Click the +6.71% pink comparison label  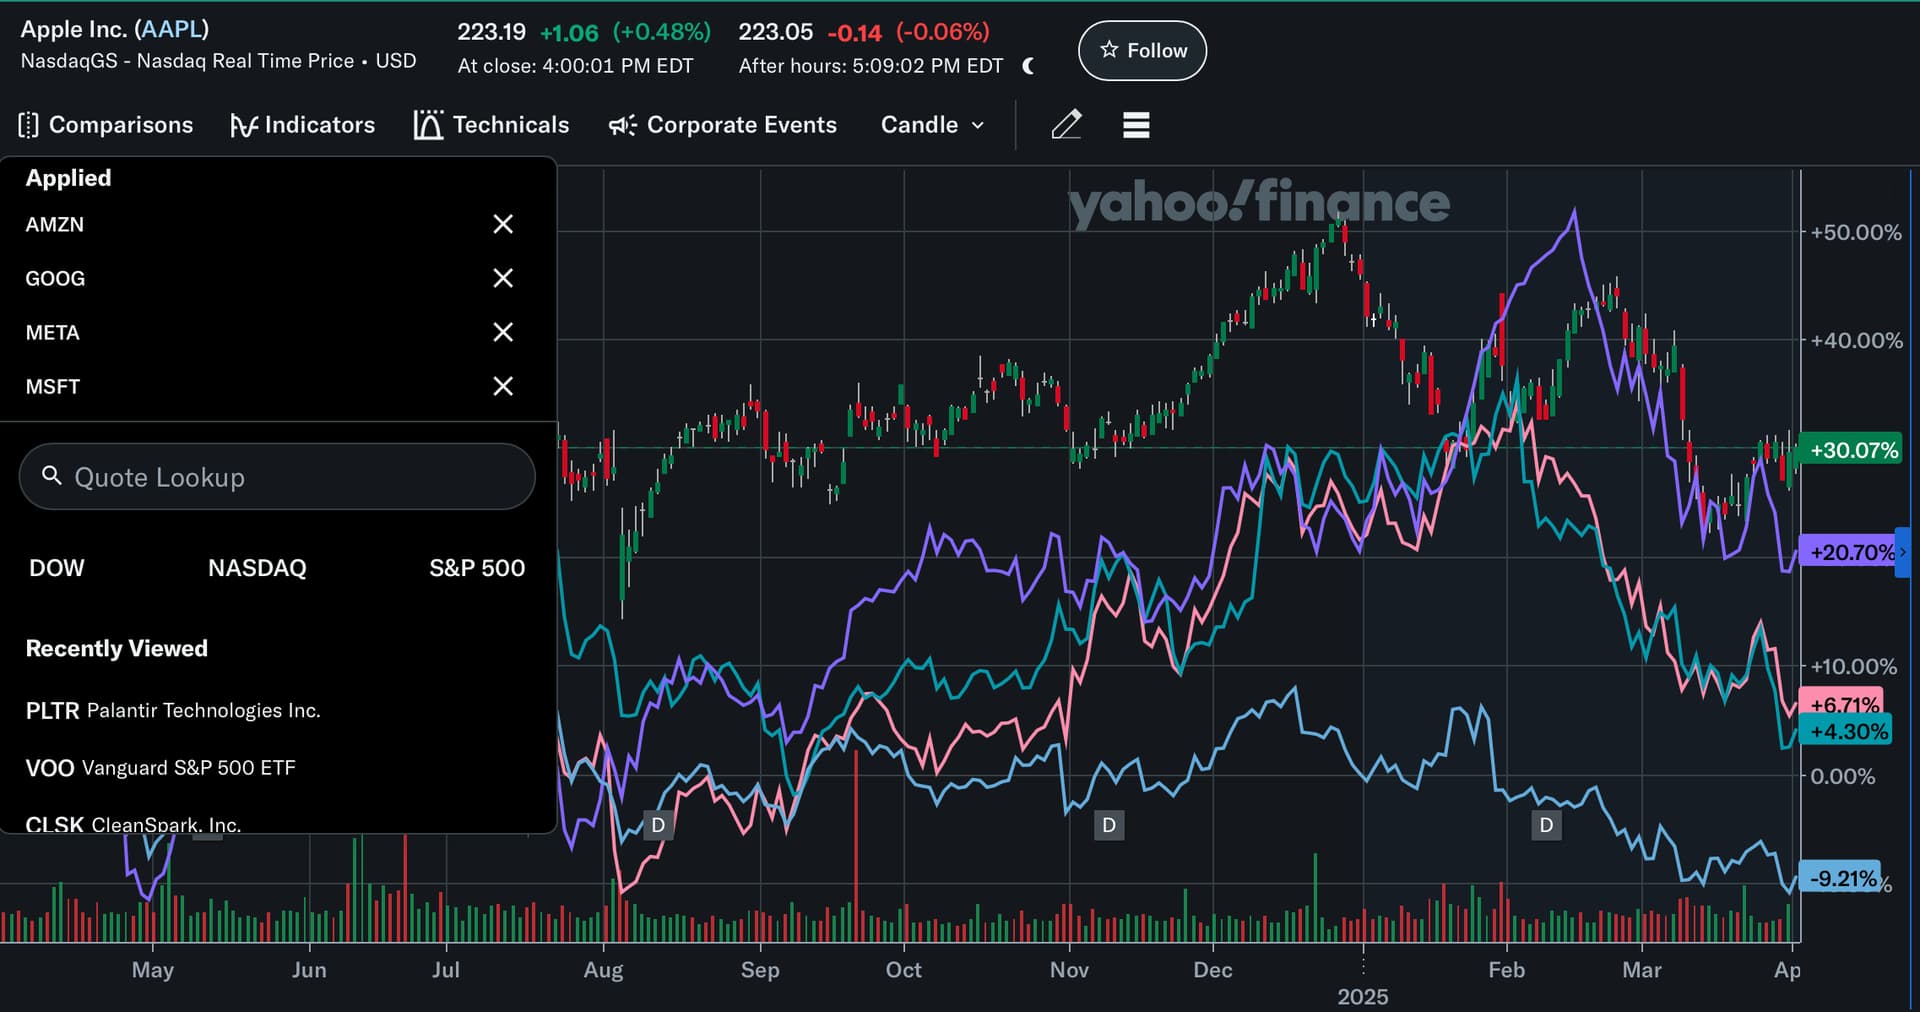(x=1841, y=702)
